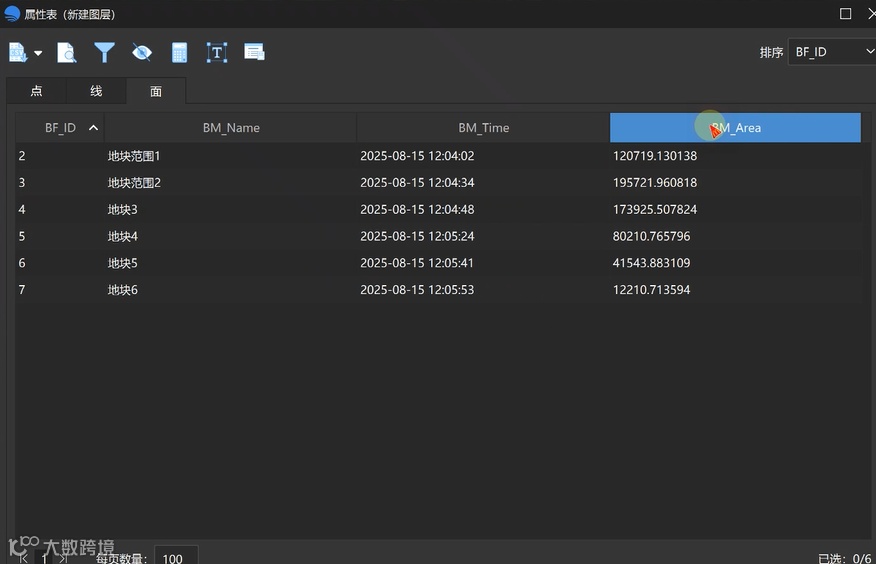Click the area value 12210.713594
876x564 pixels.
(651, 290)
